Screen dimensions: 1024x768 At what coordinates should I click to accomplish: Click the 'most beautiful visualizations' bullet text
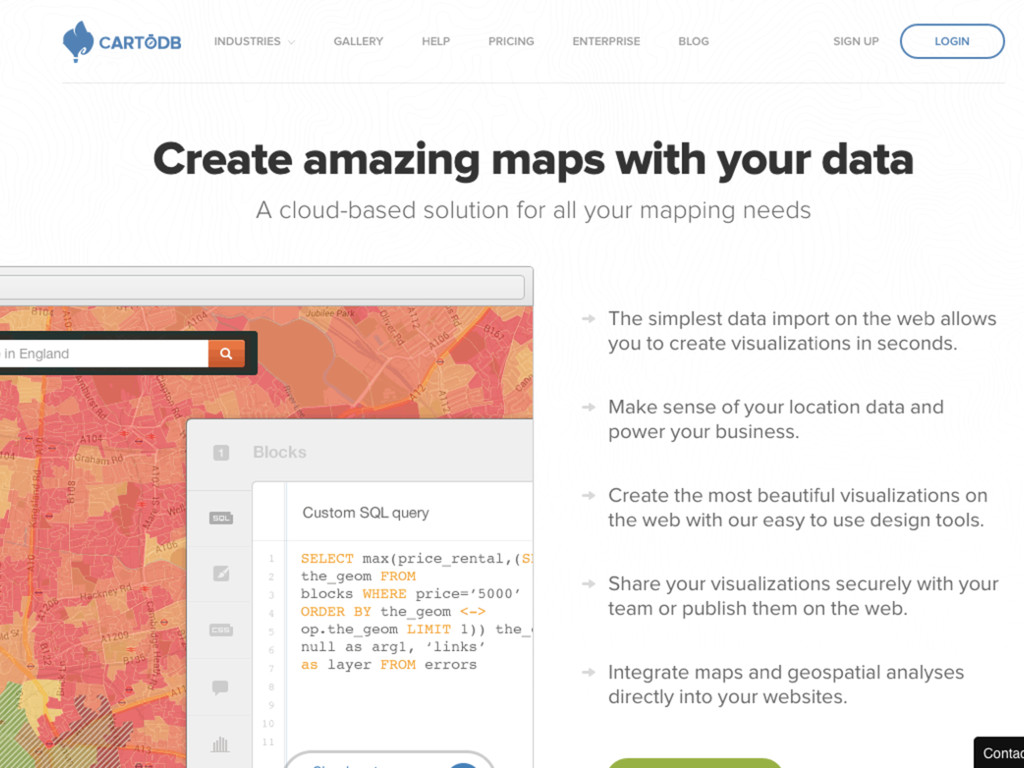tap(797, 507)
